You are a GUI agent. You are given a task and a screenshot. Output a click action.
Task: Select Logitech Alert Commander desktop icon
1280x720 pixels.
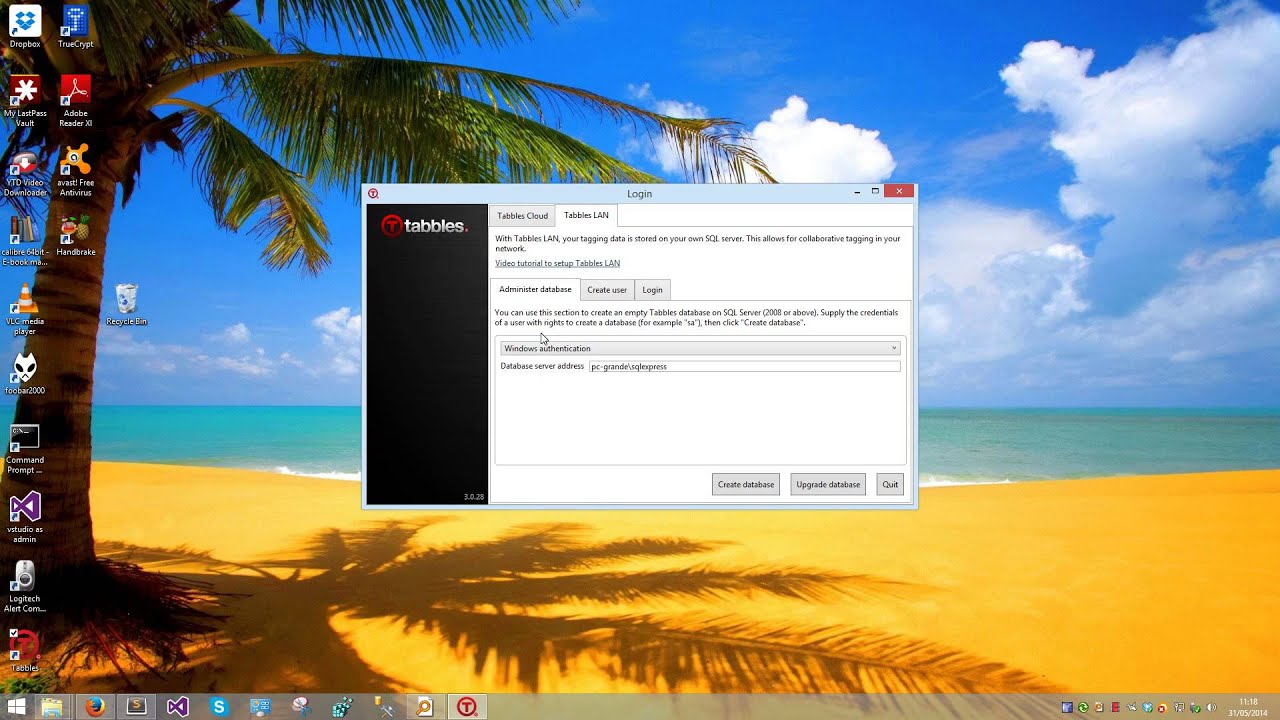25,586
